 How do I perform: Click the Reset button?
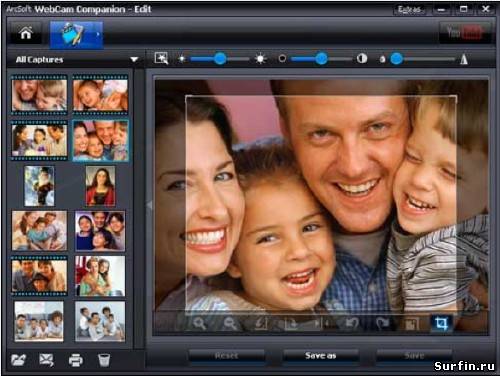(x=227, y=356)
